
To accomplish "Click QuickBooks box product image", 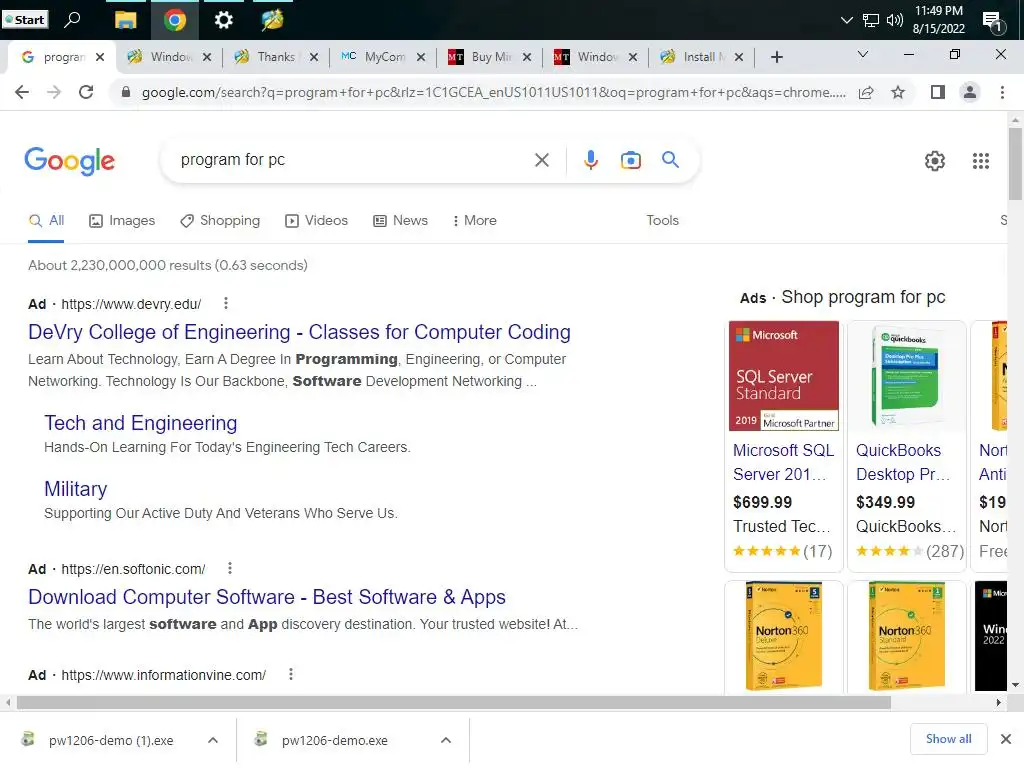I will tap(906, 376).
